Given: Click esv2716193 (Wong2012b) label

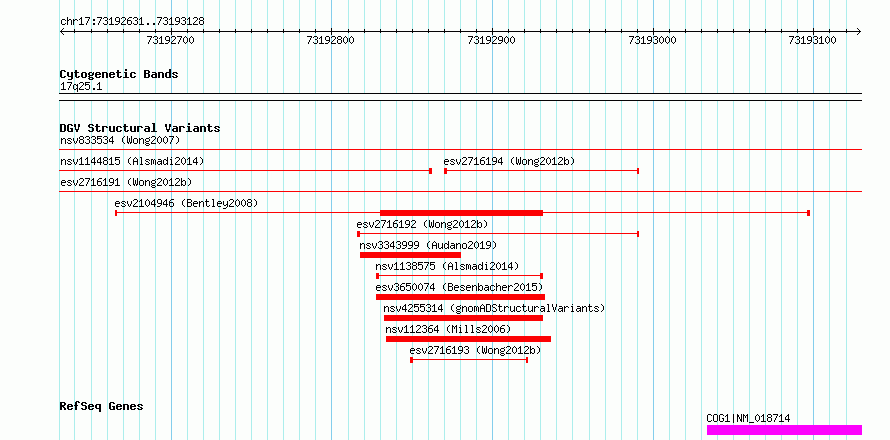Looking at the screenshot, I should click(x=475, y=351).
